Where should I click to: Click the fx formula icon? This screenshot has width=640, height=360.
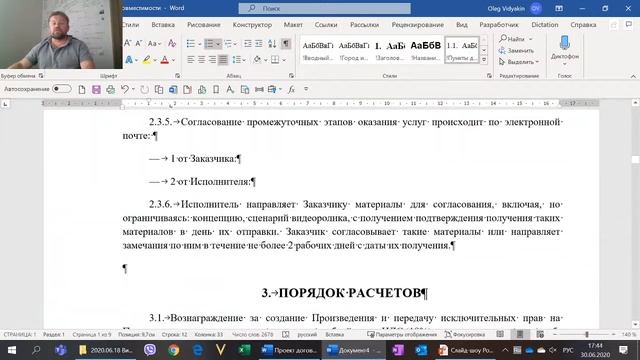[291, 89]
